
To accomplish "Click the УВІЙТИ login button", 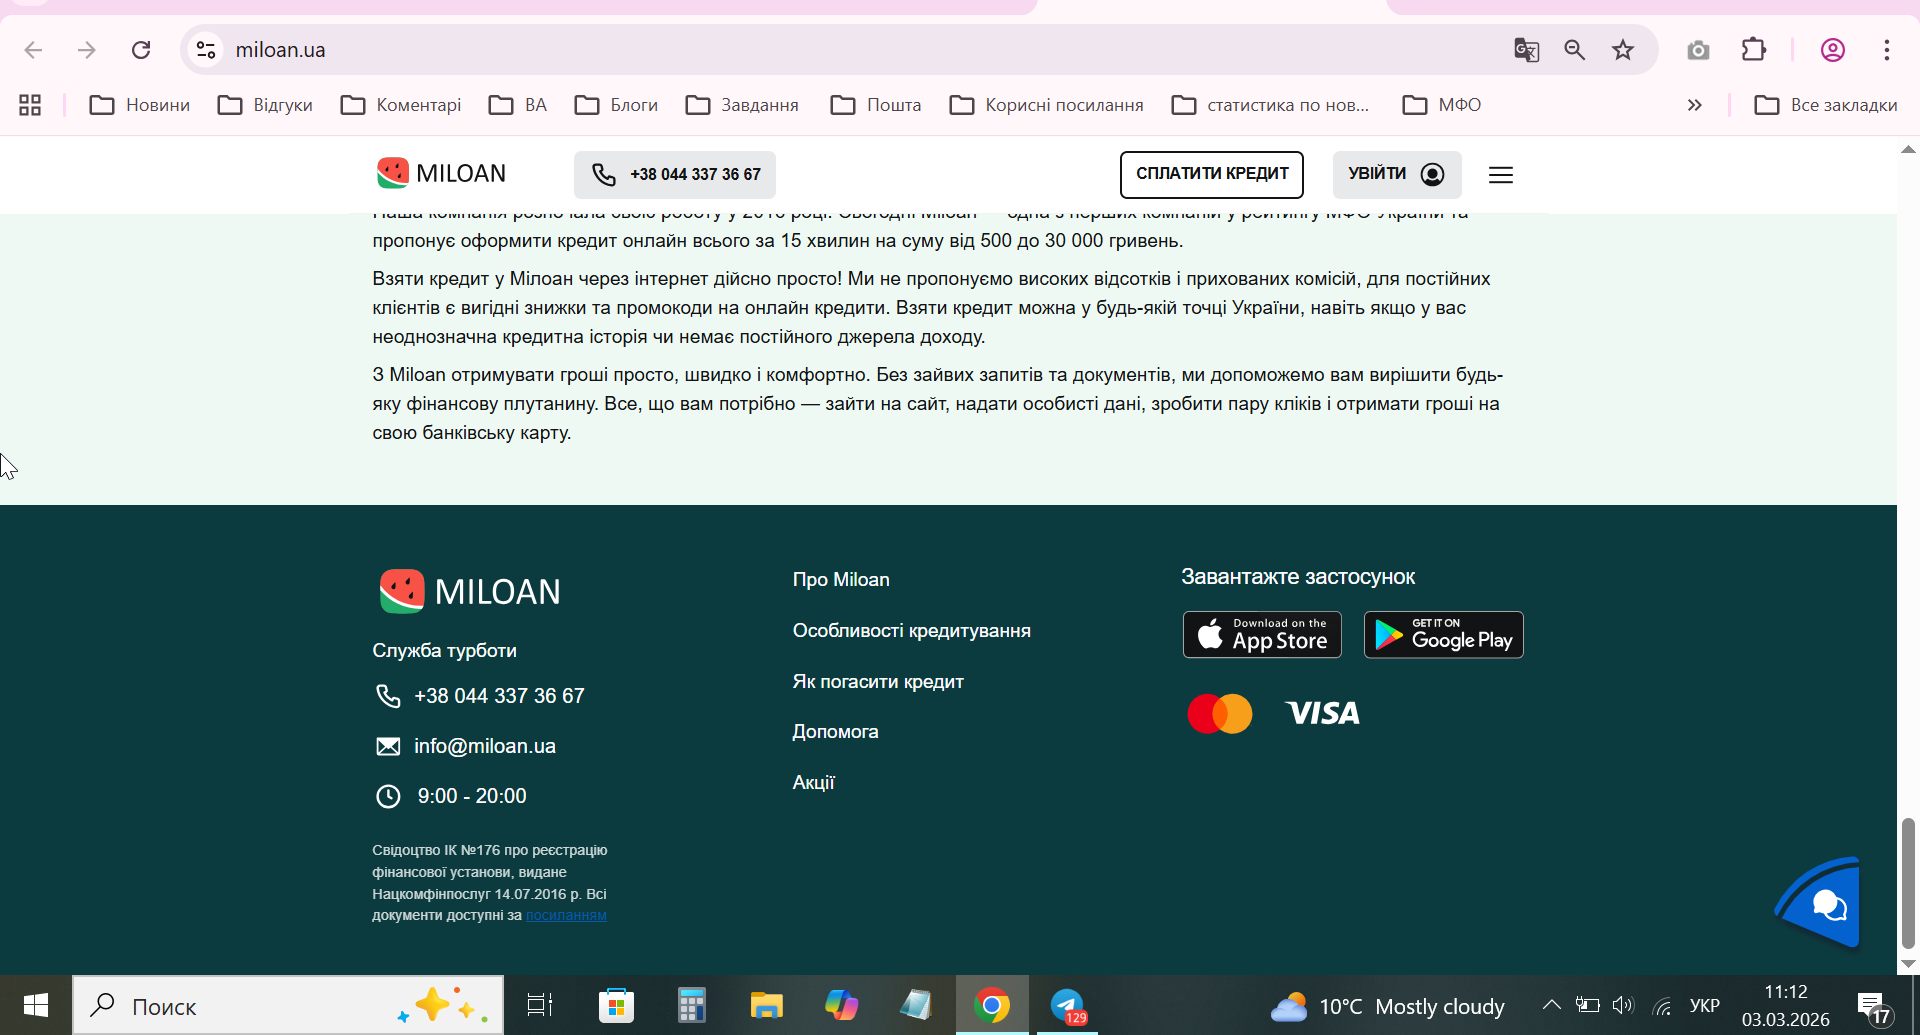I will tap(1397, 174).
